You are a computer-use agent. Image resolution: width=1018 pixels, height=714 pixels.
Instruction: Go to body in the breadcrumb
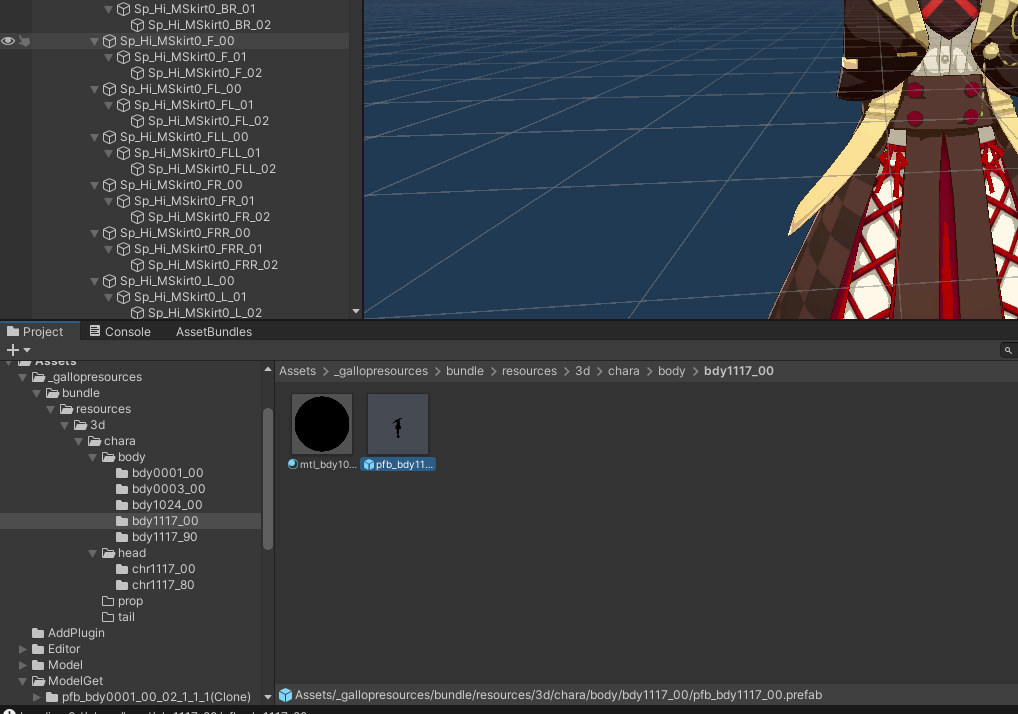tap(671, 371)
